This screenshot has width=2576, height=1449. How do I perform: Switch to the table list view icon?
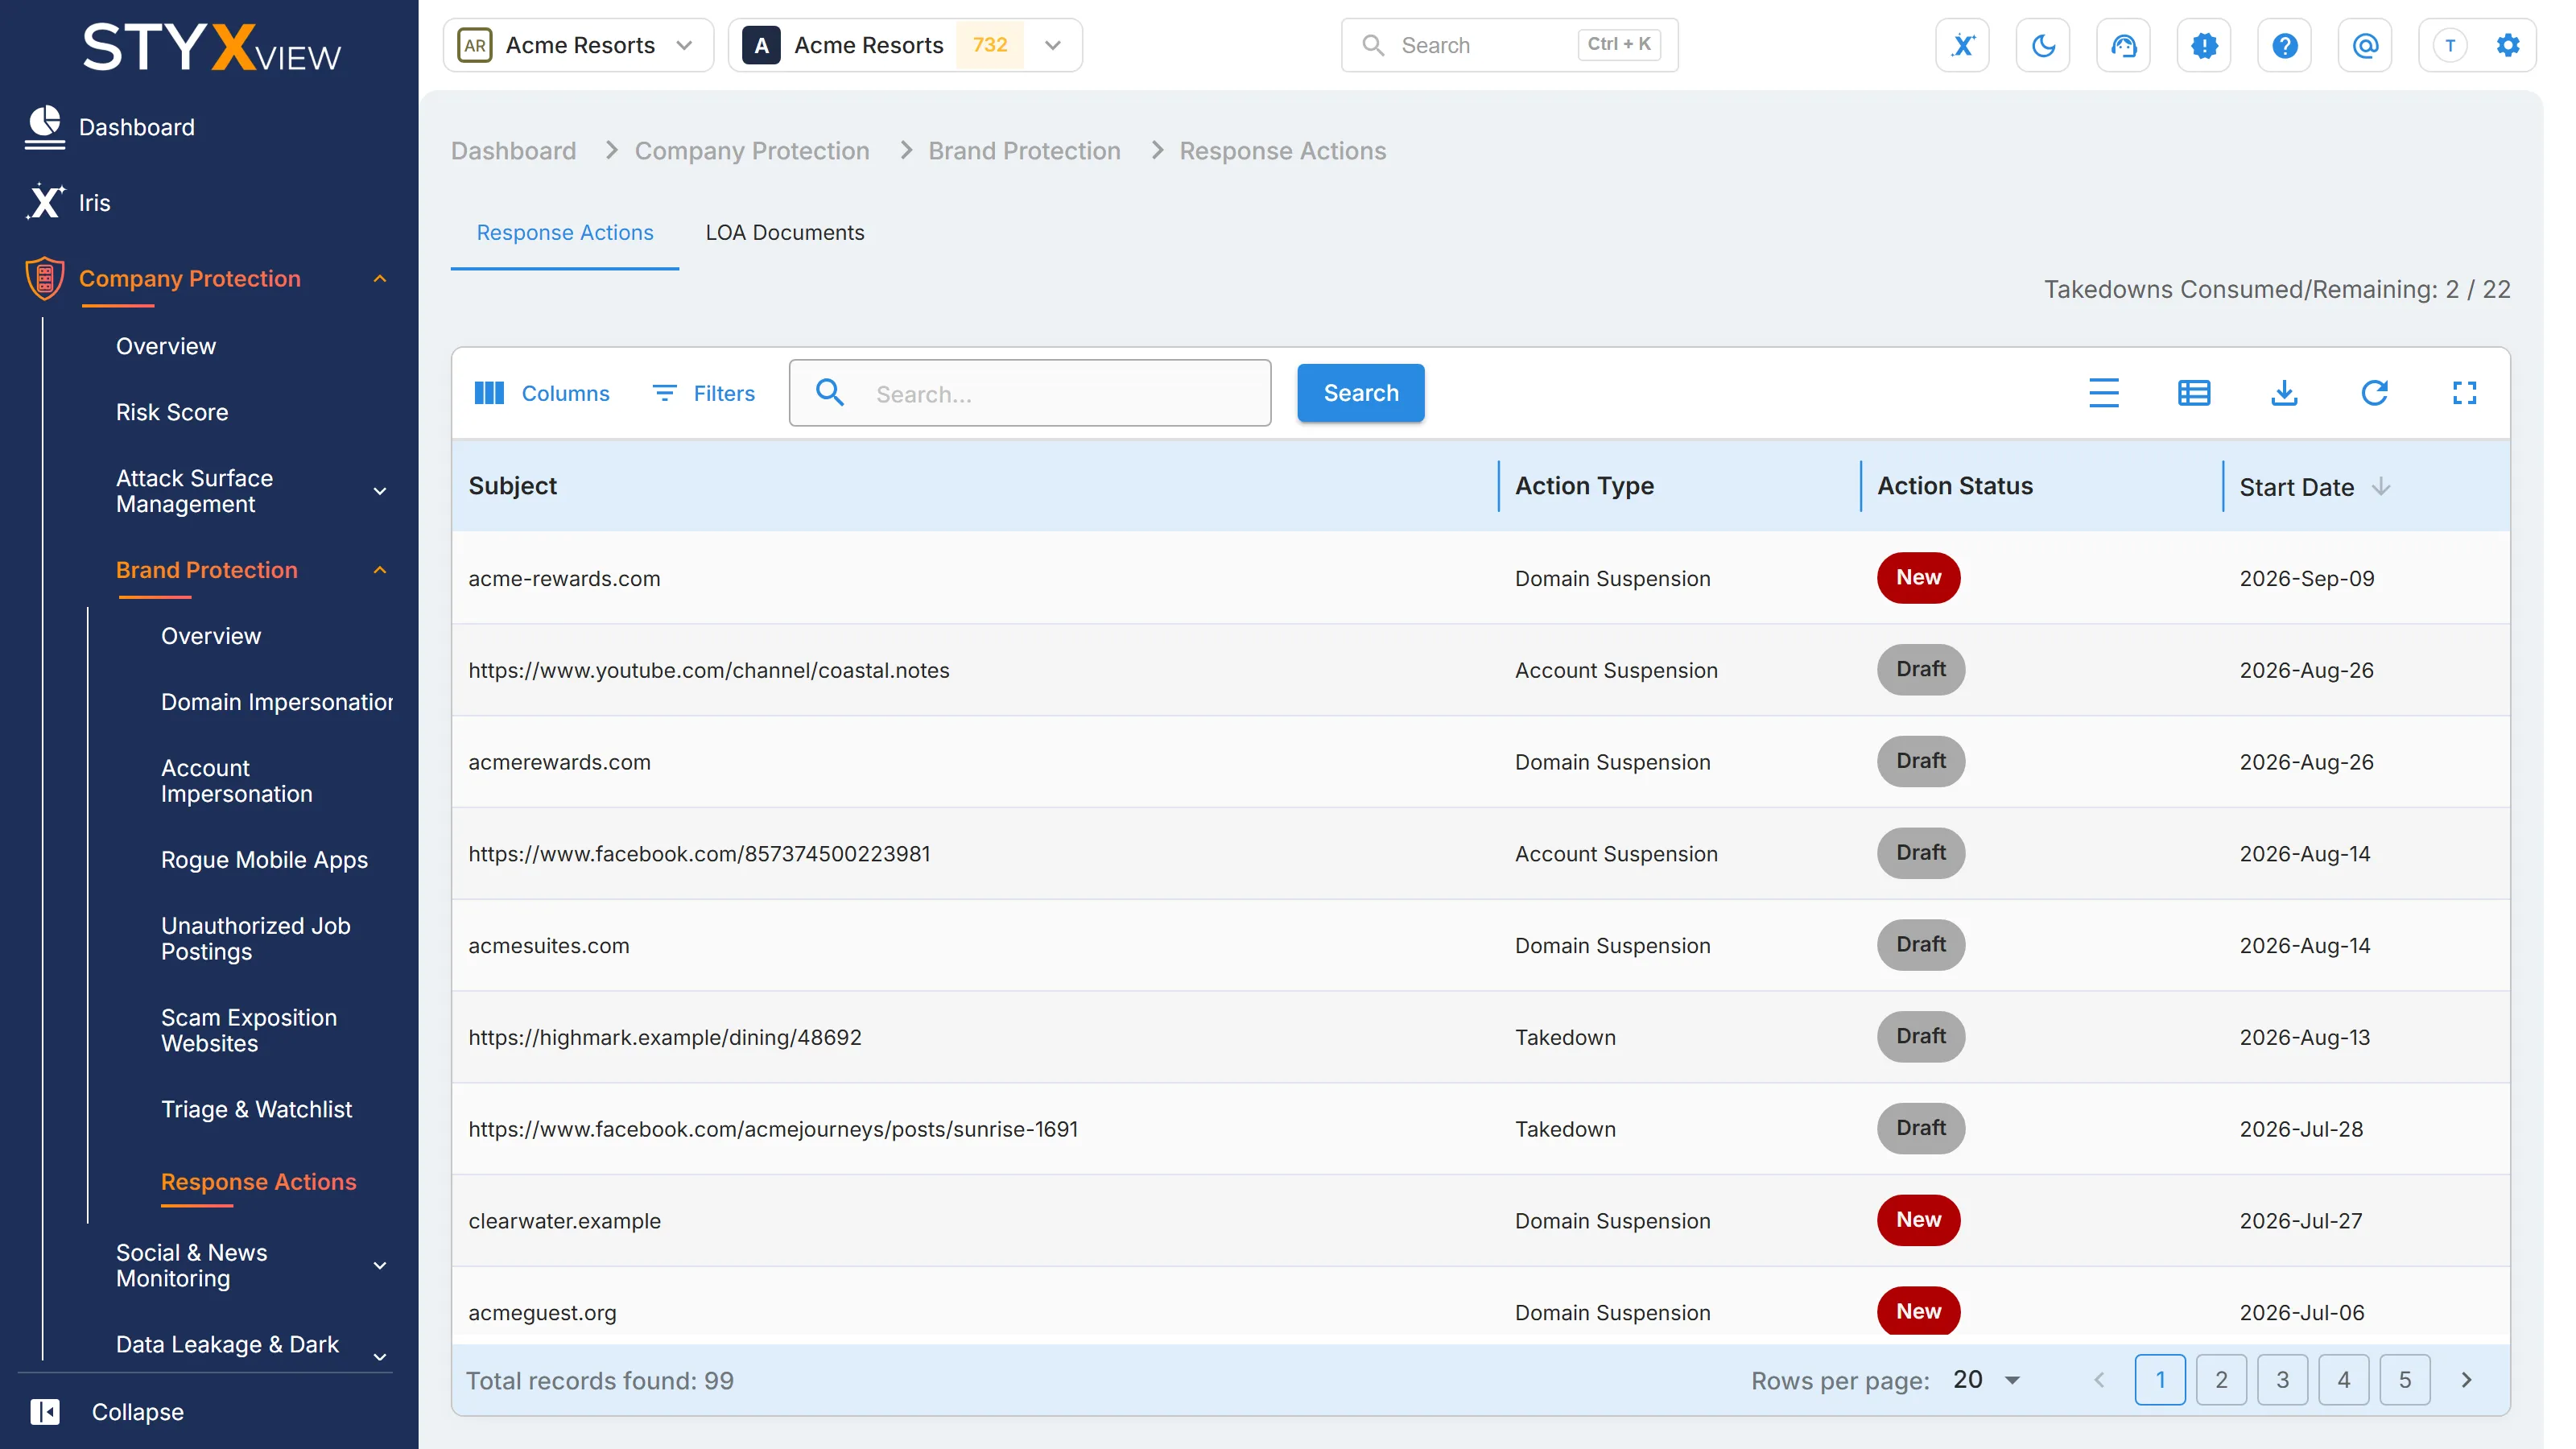[x=2194, y=393]
